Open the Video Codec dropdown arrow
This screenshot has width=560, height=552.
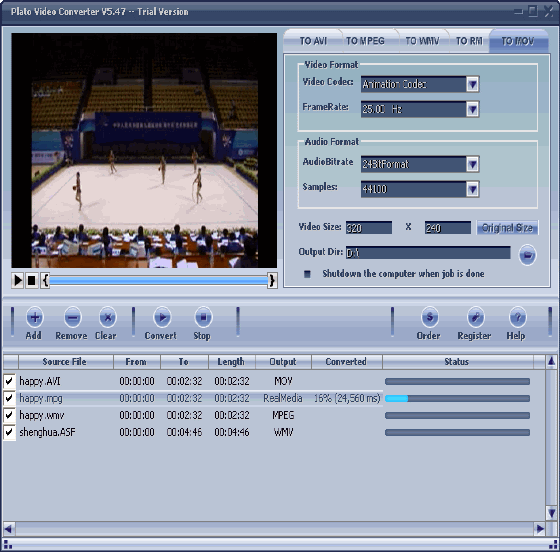click(x=472, y=84)
